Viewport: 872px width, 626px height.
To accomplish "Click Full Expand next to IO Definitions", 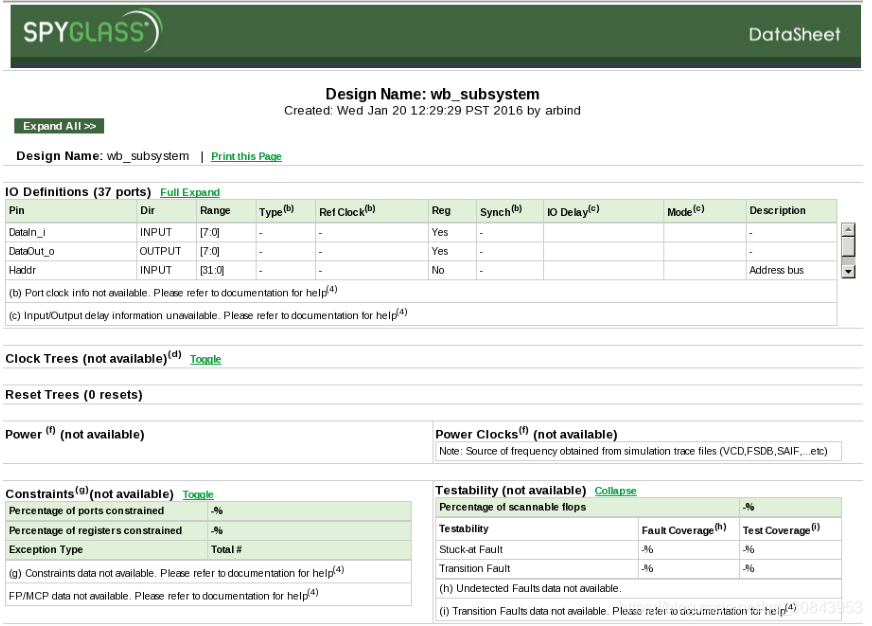I will (x=190, y=192).
